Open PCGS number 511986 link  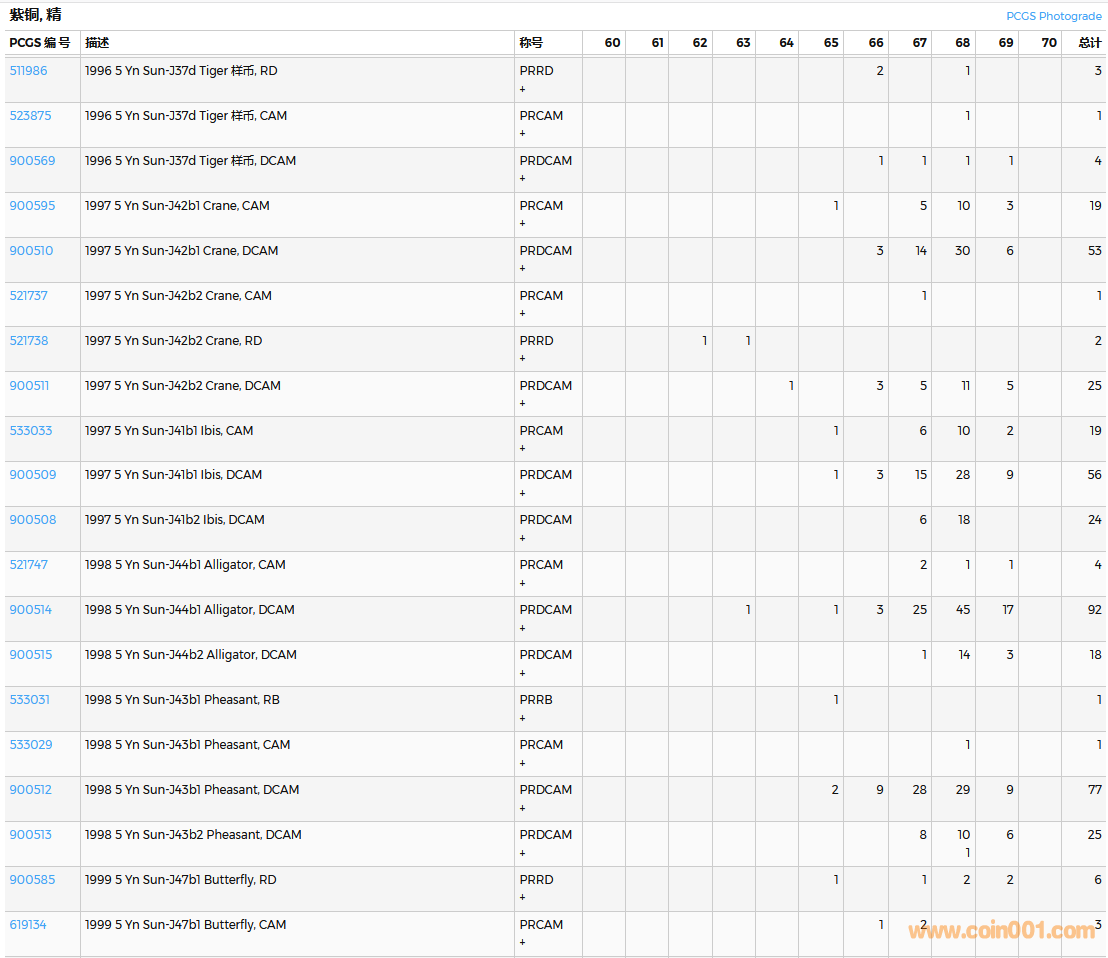tap(28, 71)
